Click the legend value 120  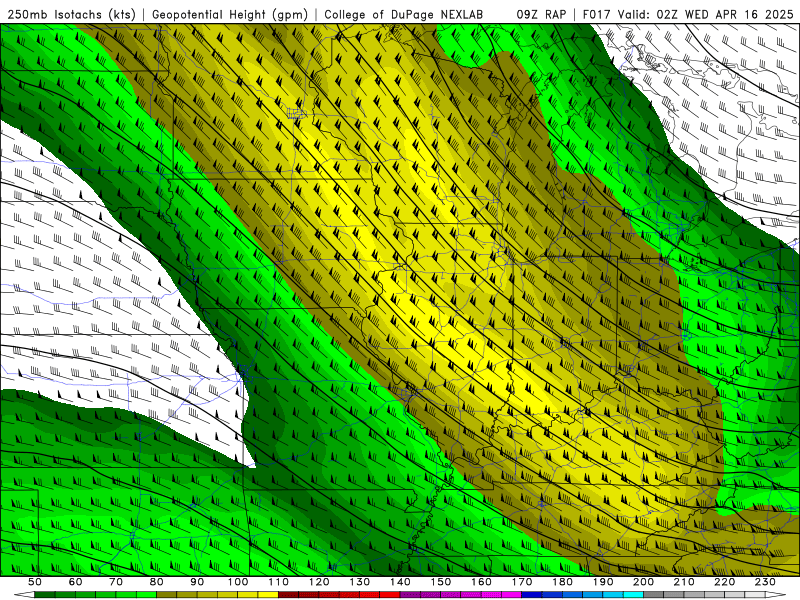pos(319,582)
